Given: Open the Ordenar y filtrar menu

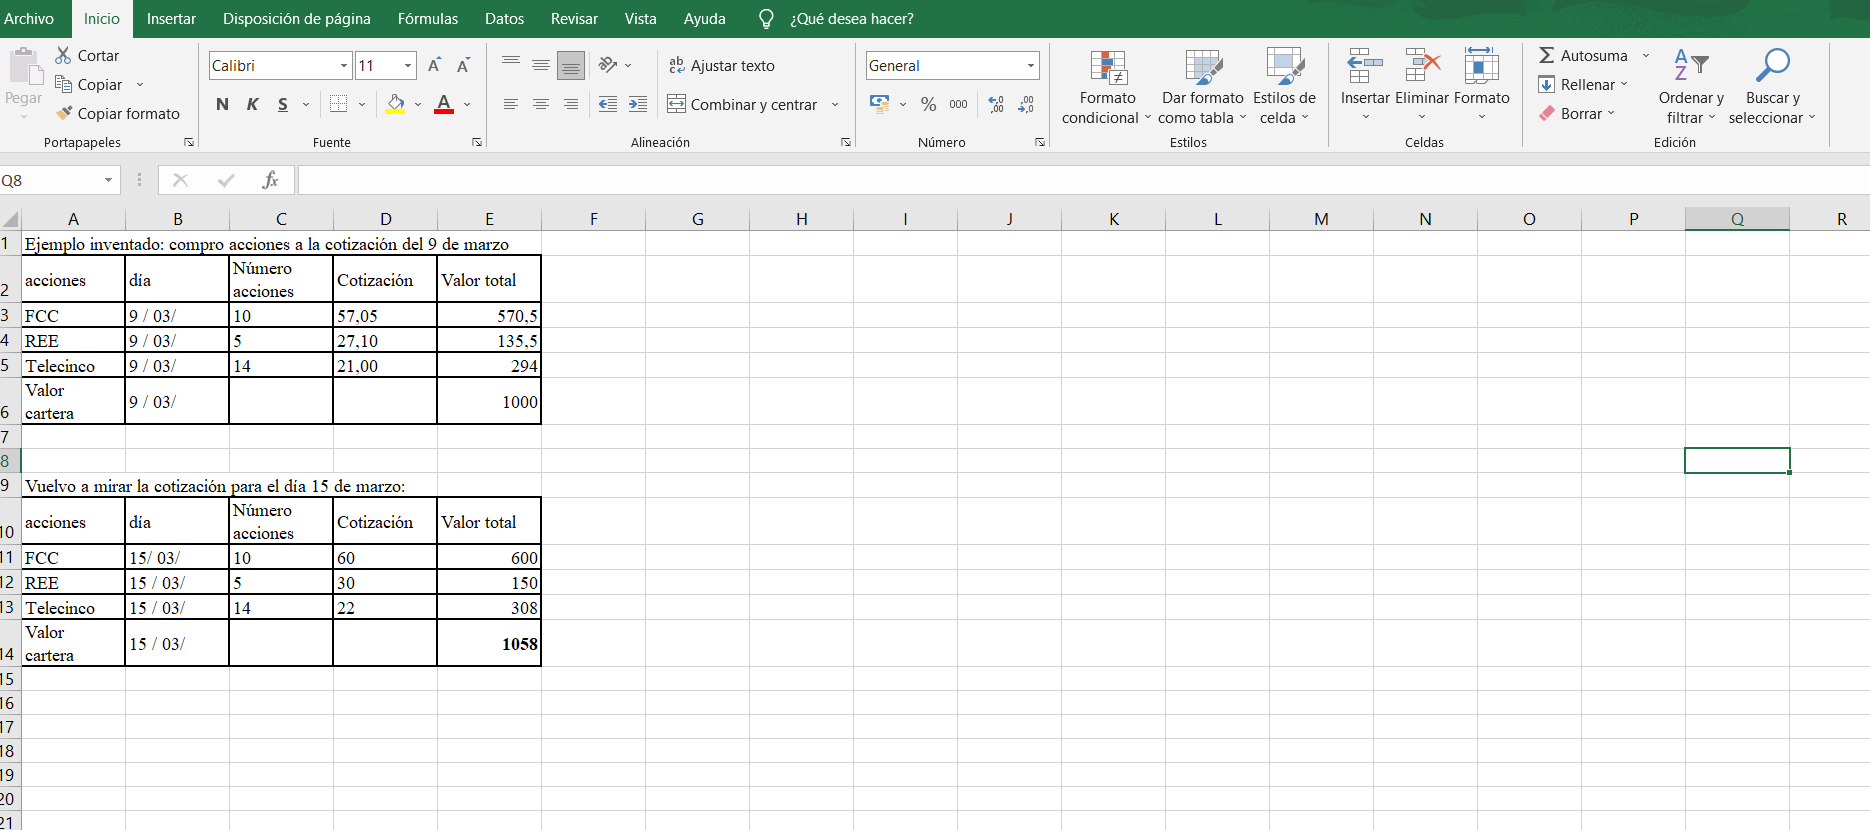Looking at the screenshot, I should [x=1691, y=88].
